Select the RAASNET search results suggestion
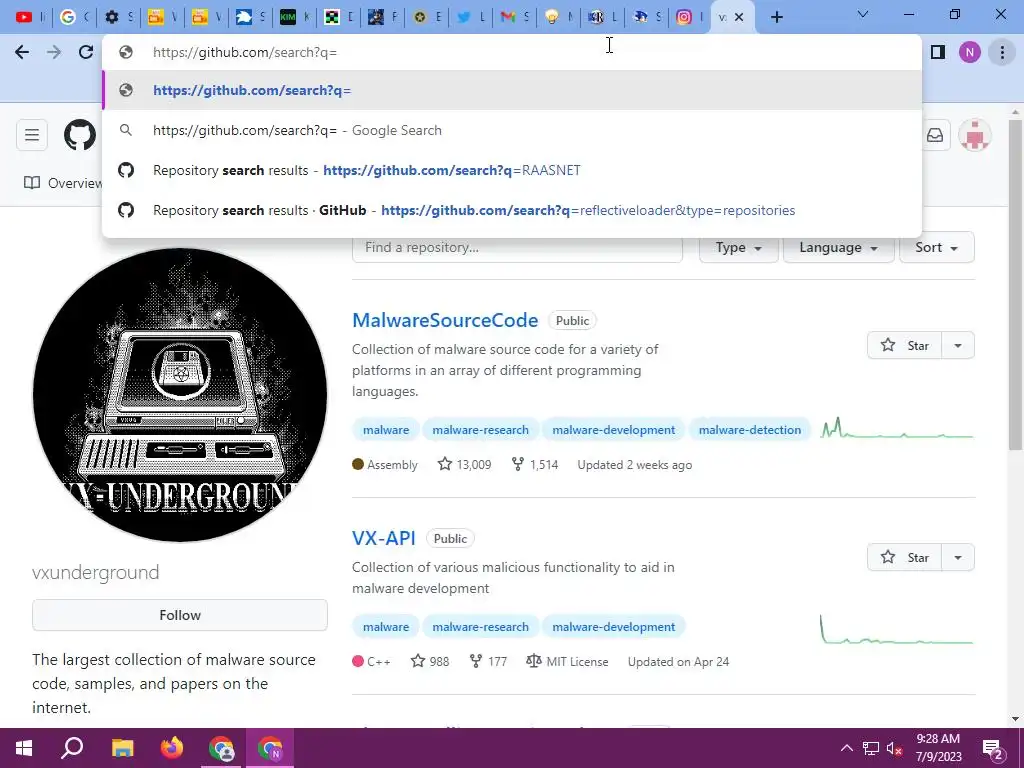This screenshot has width=1024, height=768. click(x=512, y=170)
